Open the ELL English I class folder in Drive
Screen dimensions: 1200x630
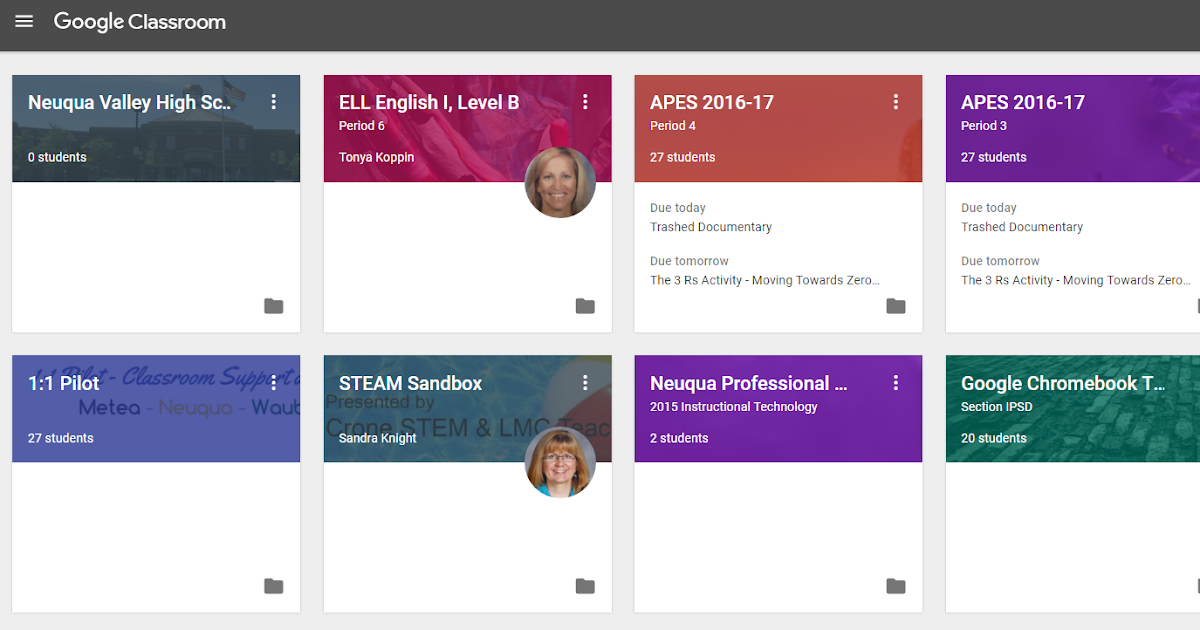(585, 306)
